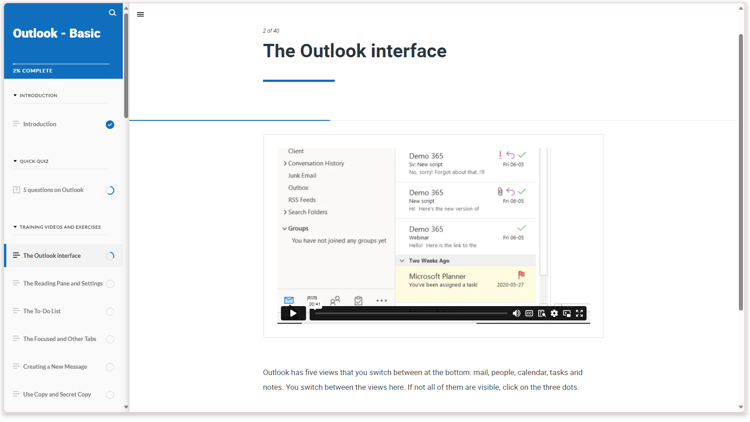The image size is (750, 422).
Task: Open the course search magnifier
Action: pyautogui.click(x=112, y=13)
